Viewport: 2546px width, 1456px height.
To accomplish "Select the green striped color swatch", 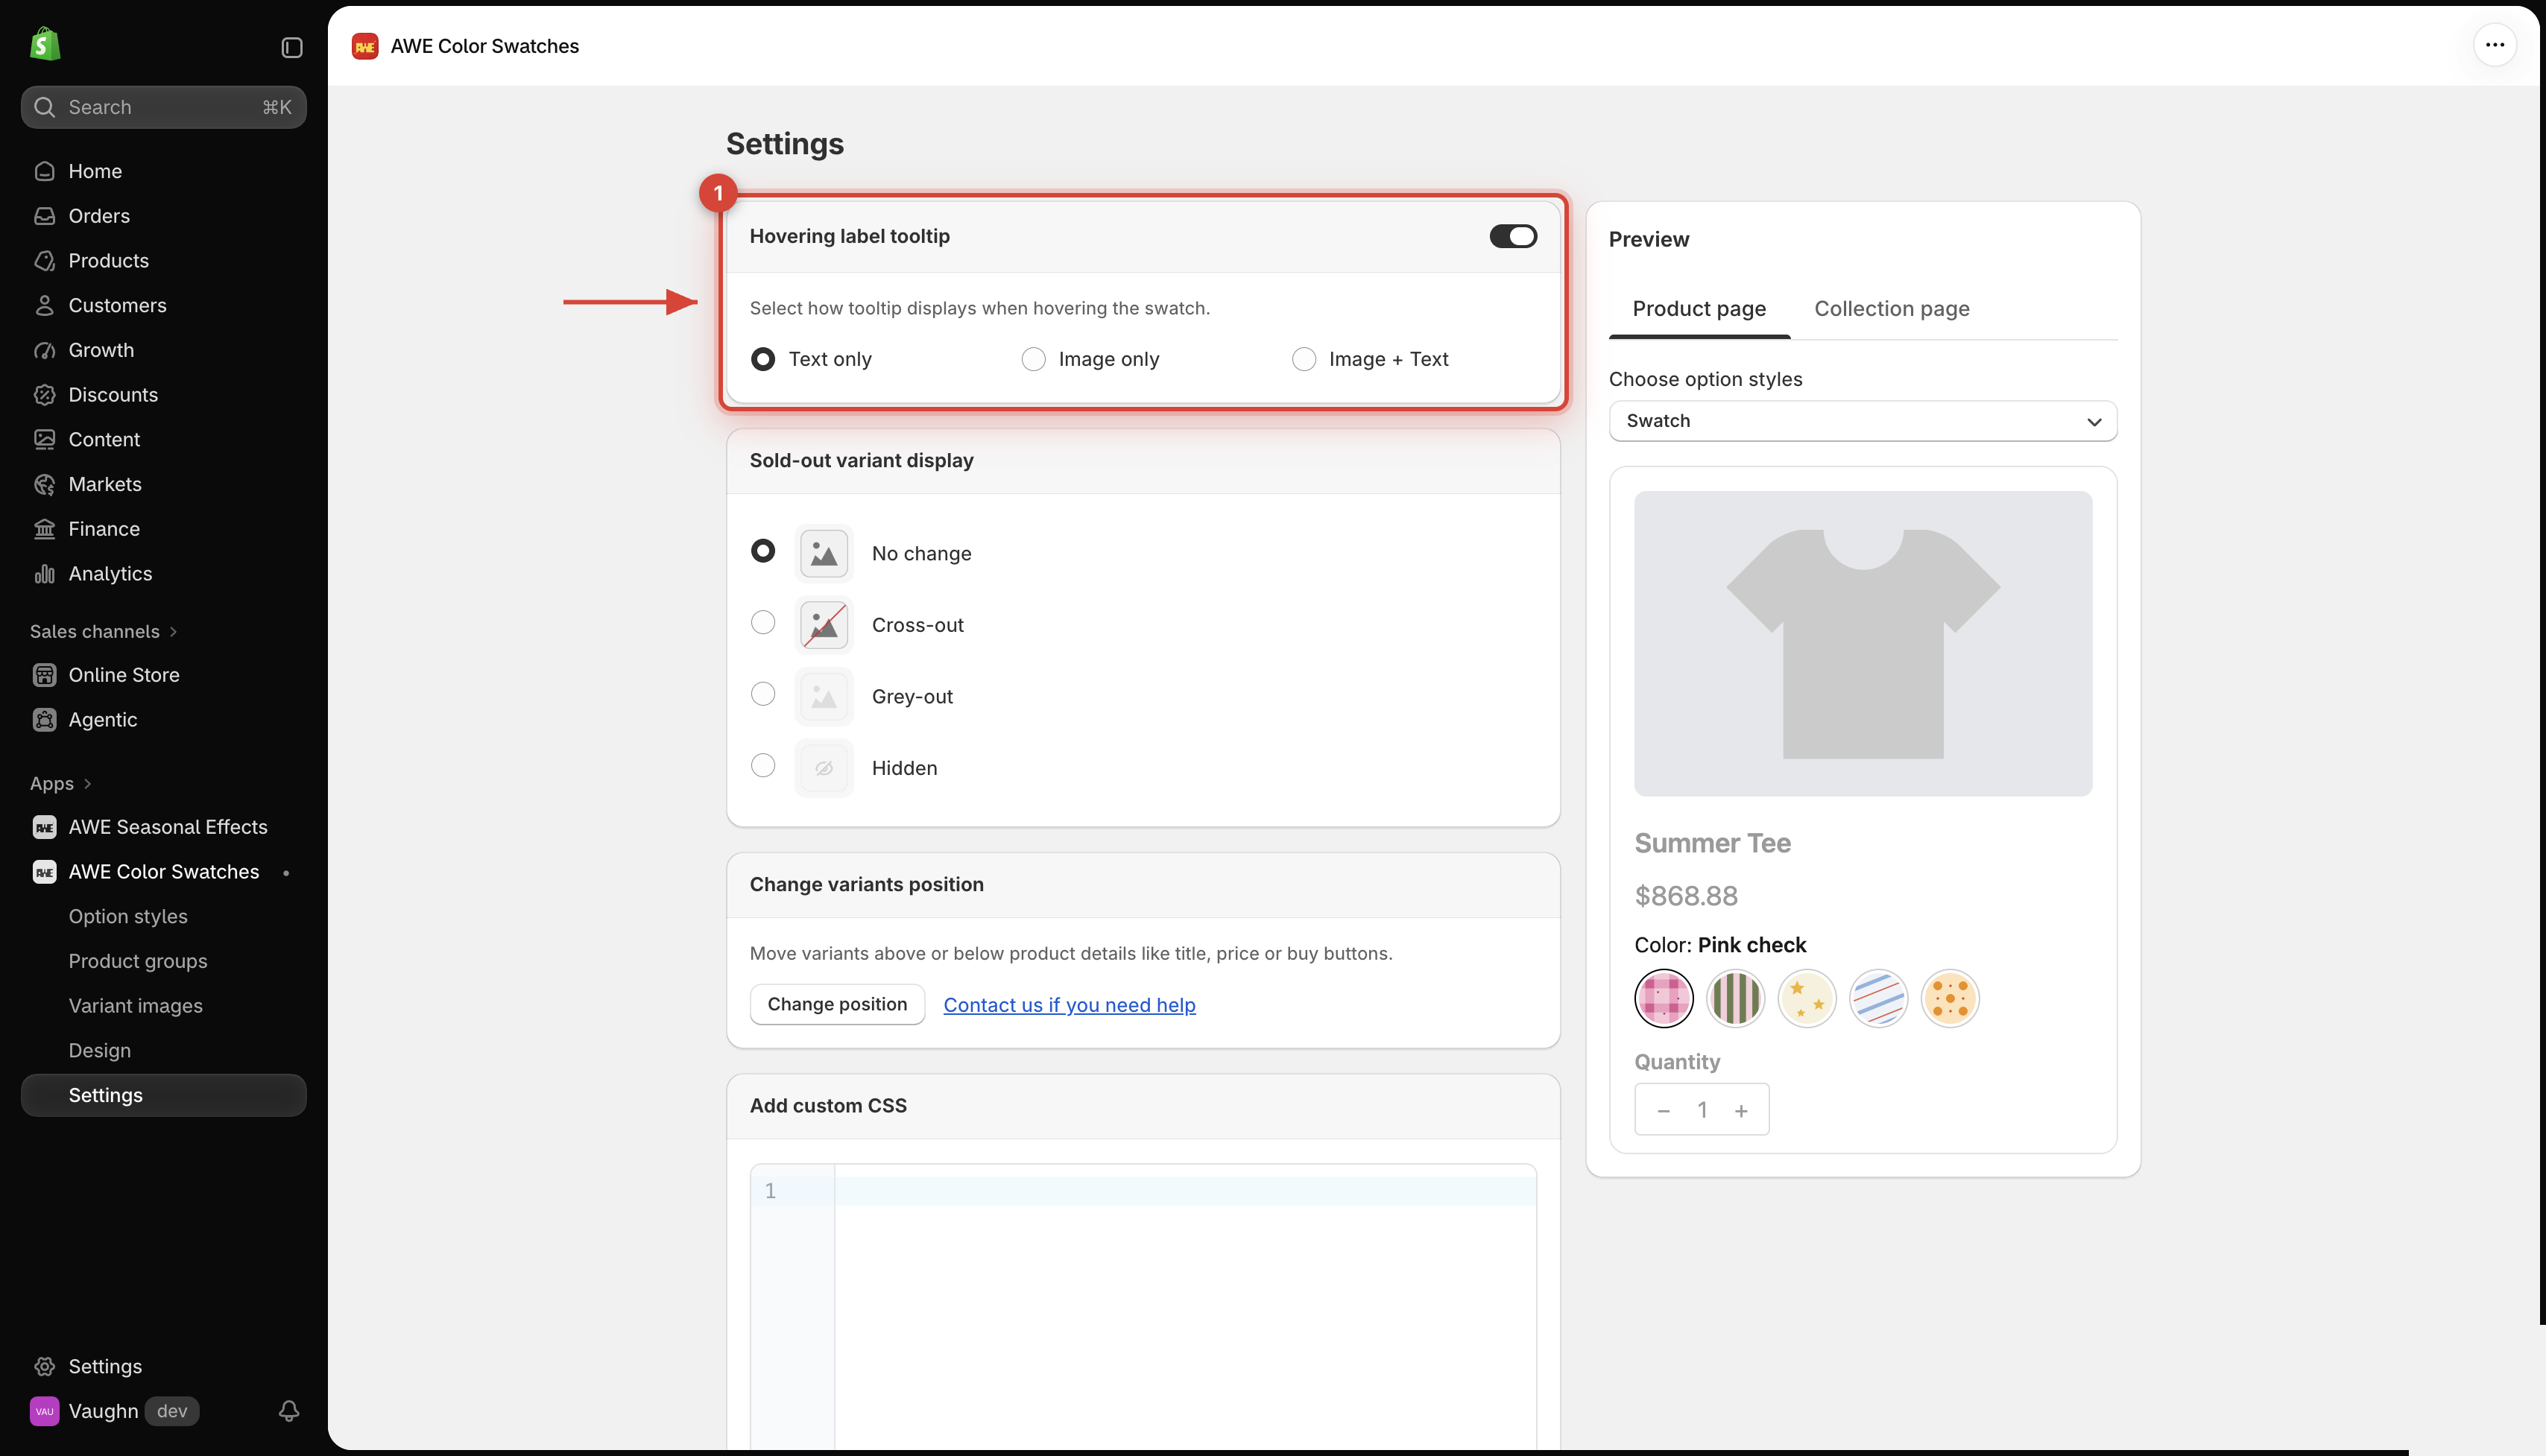I will (x=1734, y=998).
